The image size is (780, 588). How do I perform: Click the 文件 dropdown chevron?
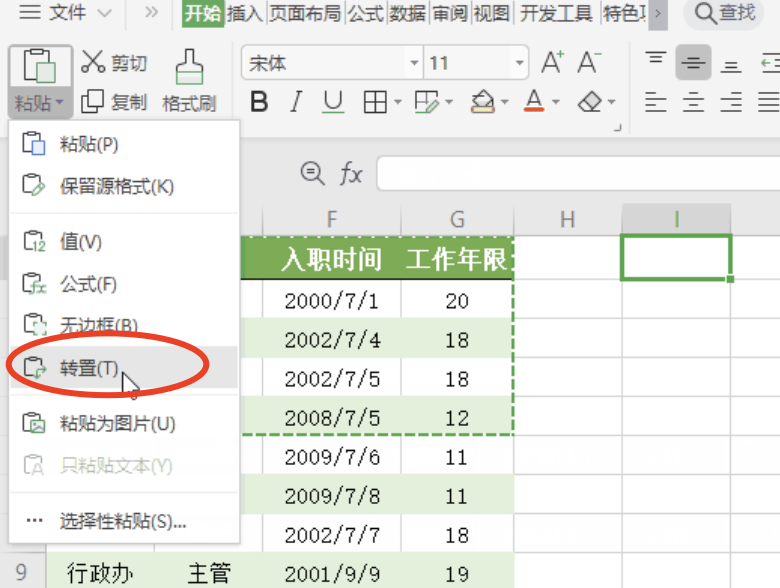[104, 13]
